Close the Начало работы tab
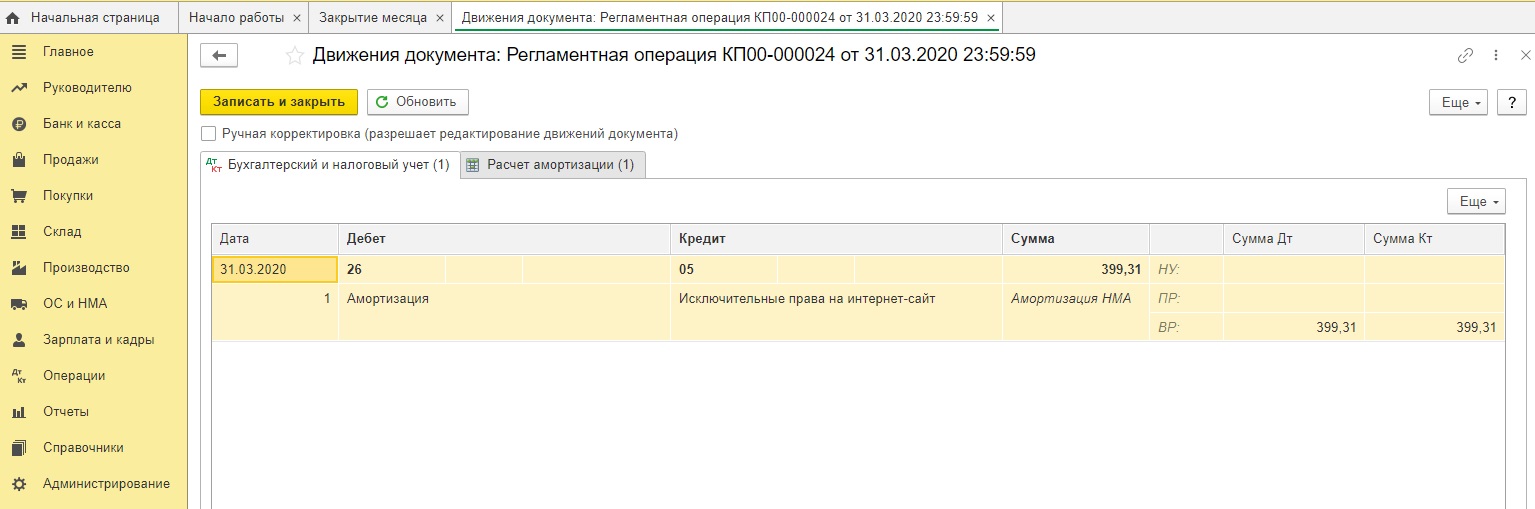This screenshot has width=1535, height=509. click(x=296, y=18)
